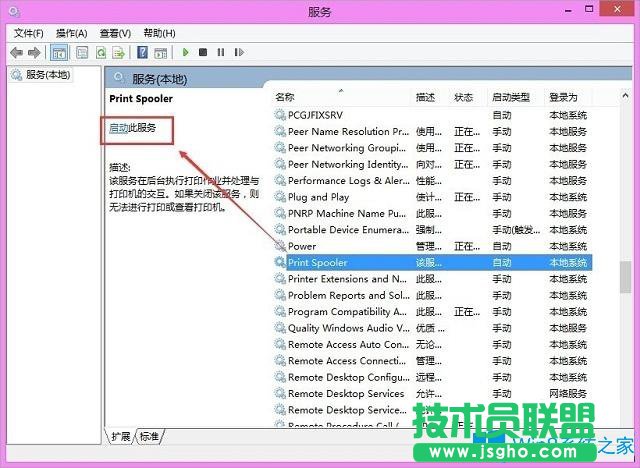Screen dimensions: 640x468
Task: Restart the service with the restart icon
Action: pos(239,52)
